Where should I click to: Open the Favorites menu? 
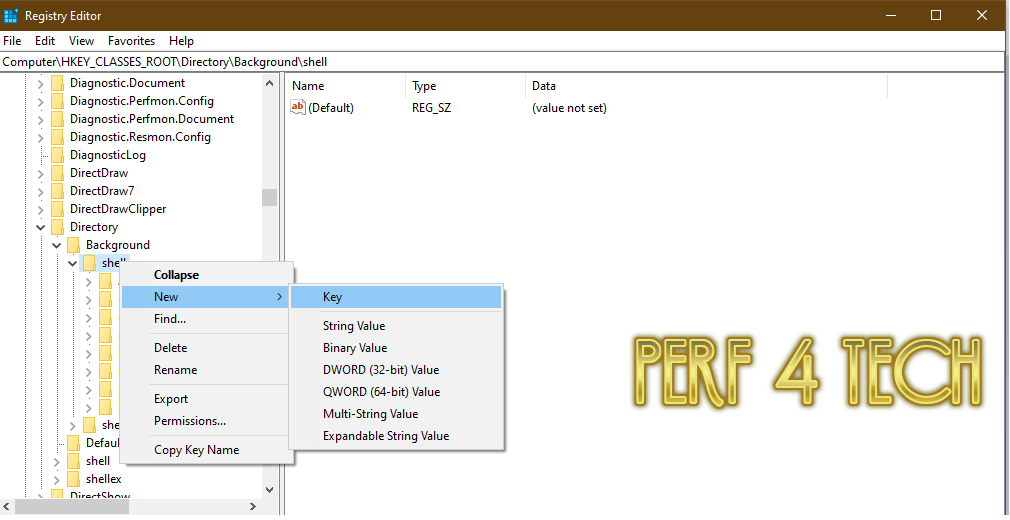pos(131,41)
